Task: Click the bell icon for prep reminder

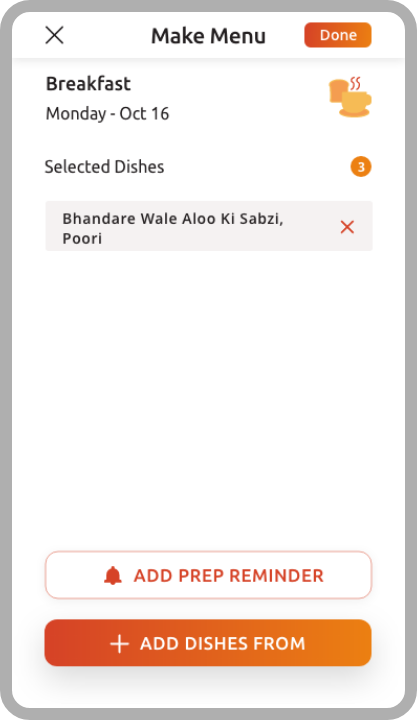Action: pos(113,575)
